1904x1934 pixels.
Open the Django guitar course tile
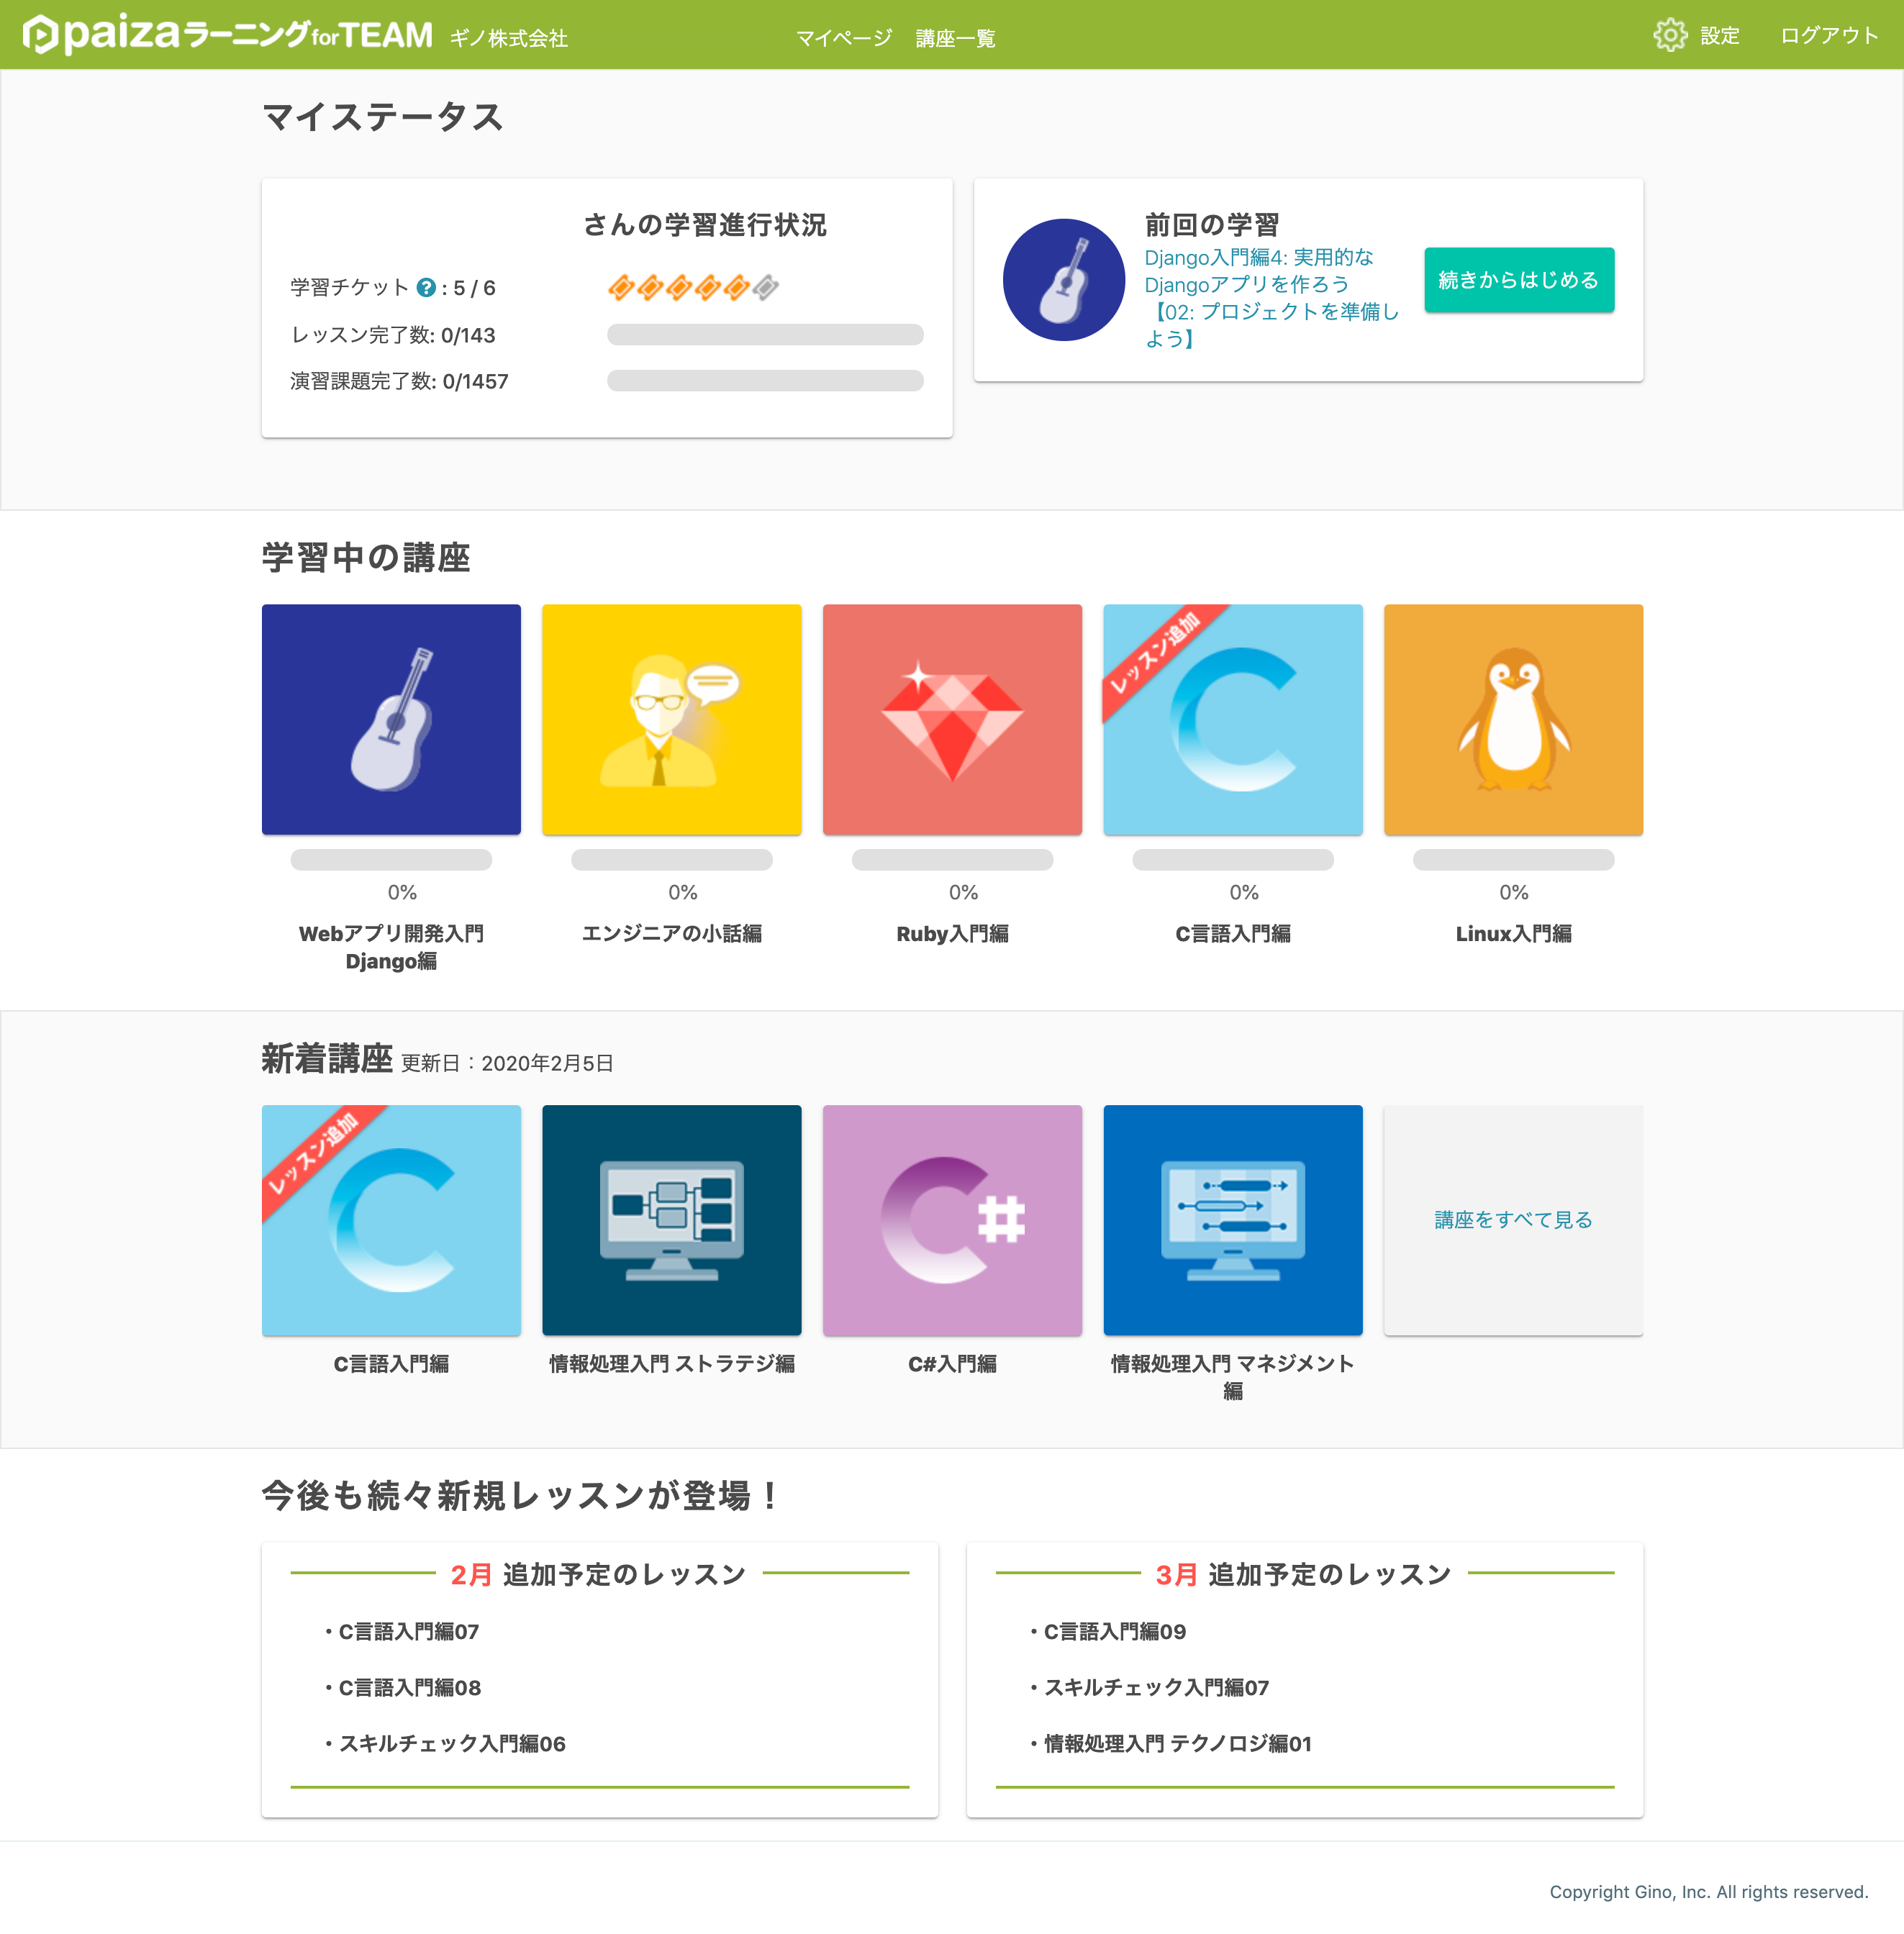point(391,719)
